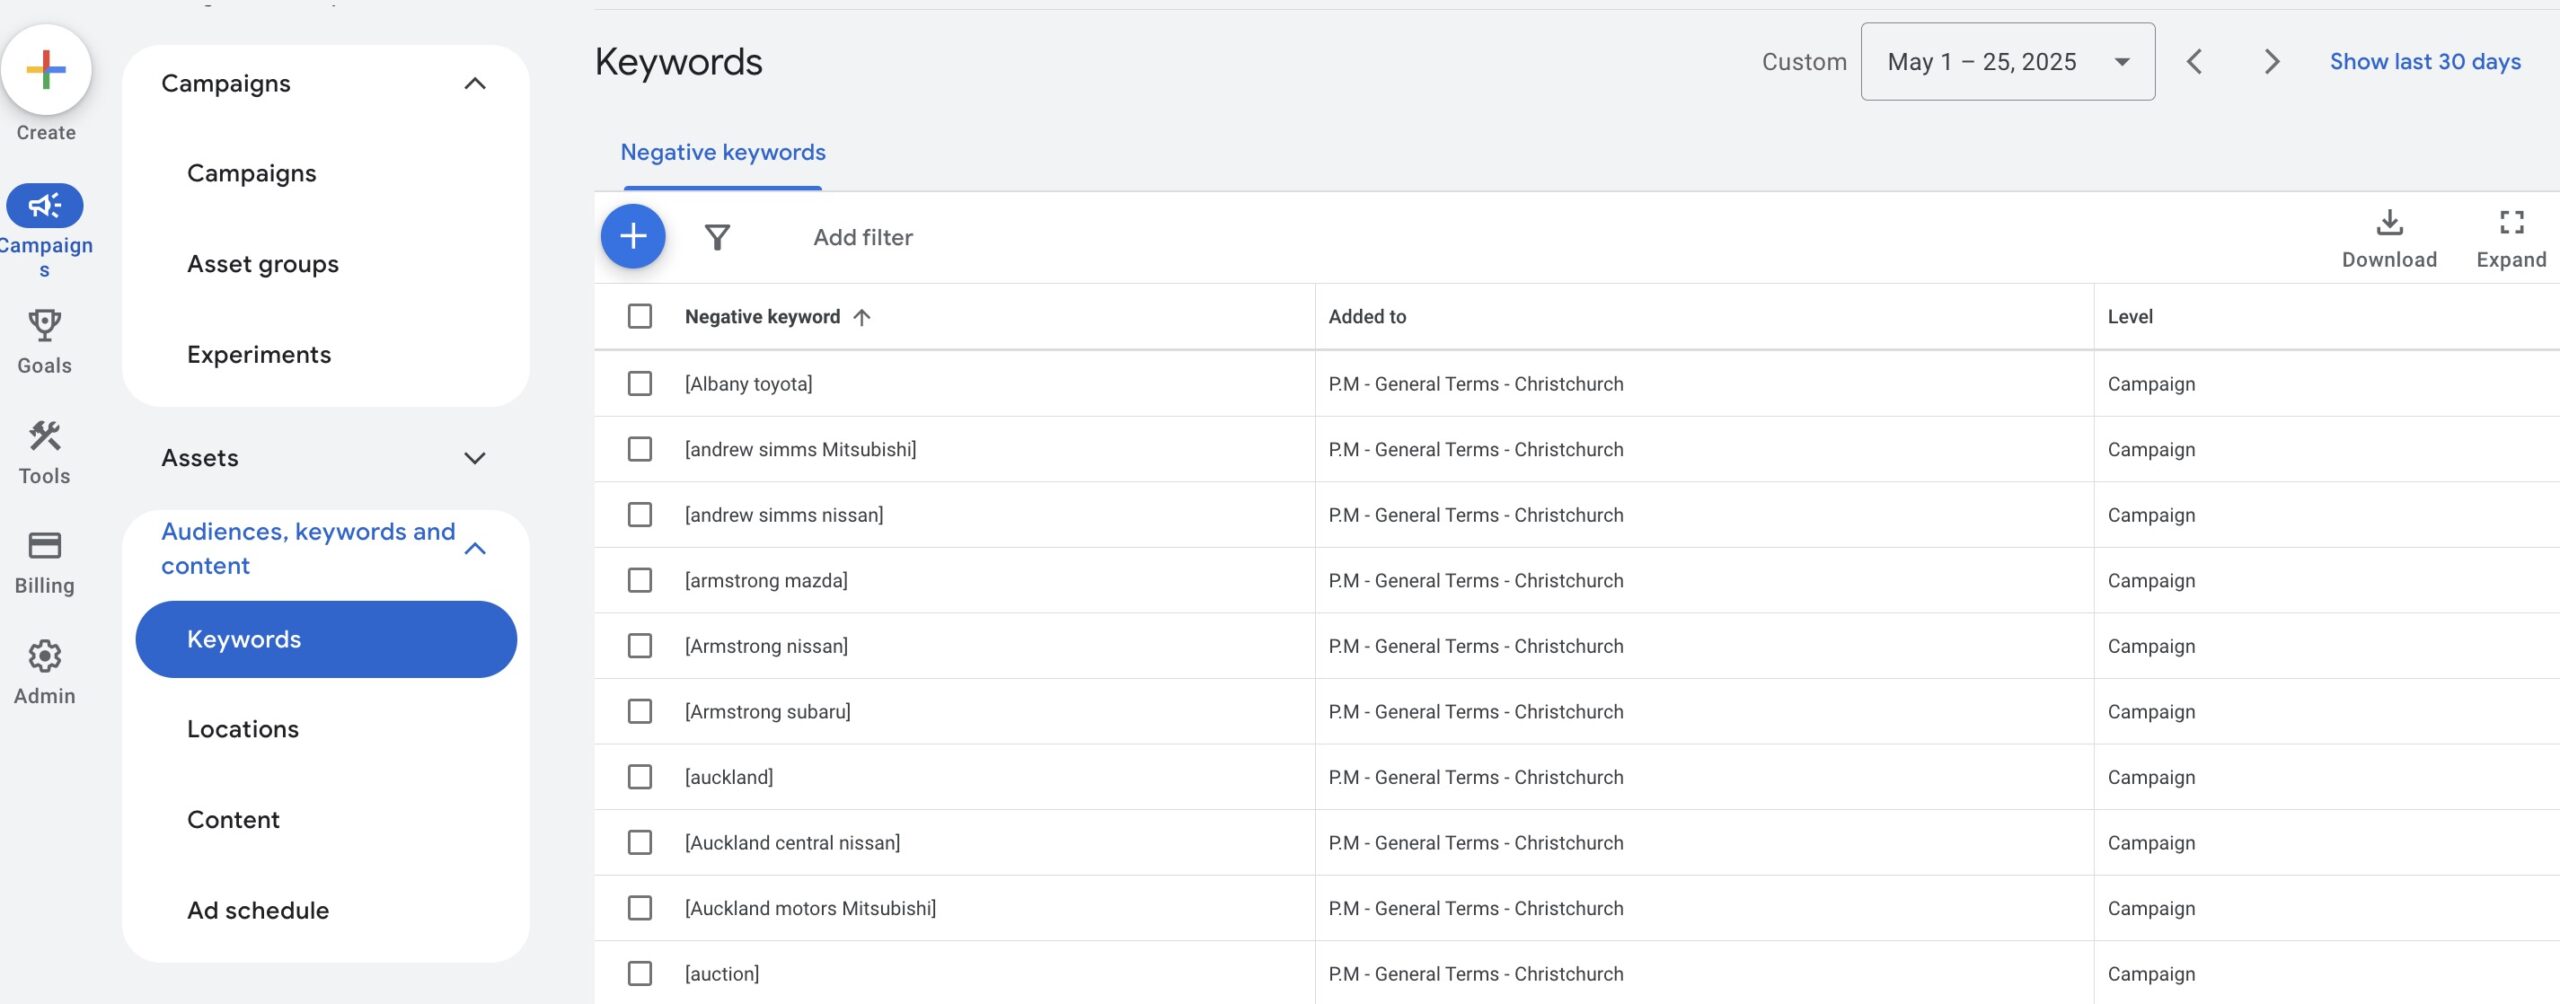Check the [Auckland central nissan] row checkbox

pos(640,843)
